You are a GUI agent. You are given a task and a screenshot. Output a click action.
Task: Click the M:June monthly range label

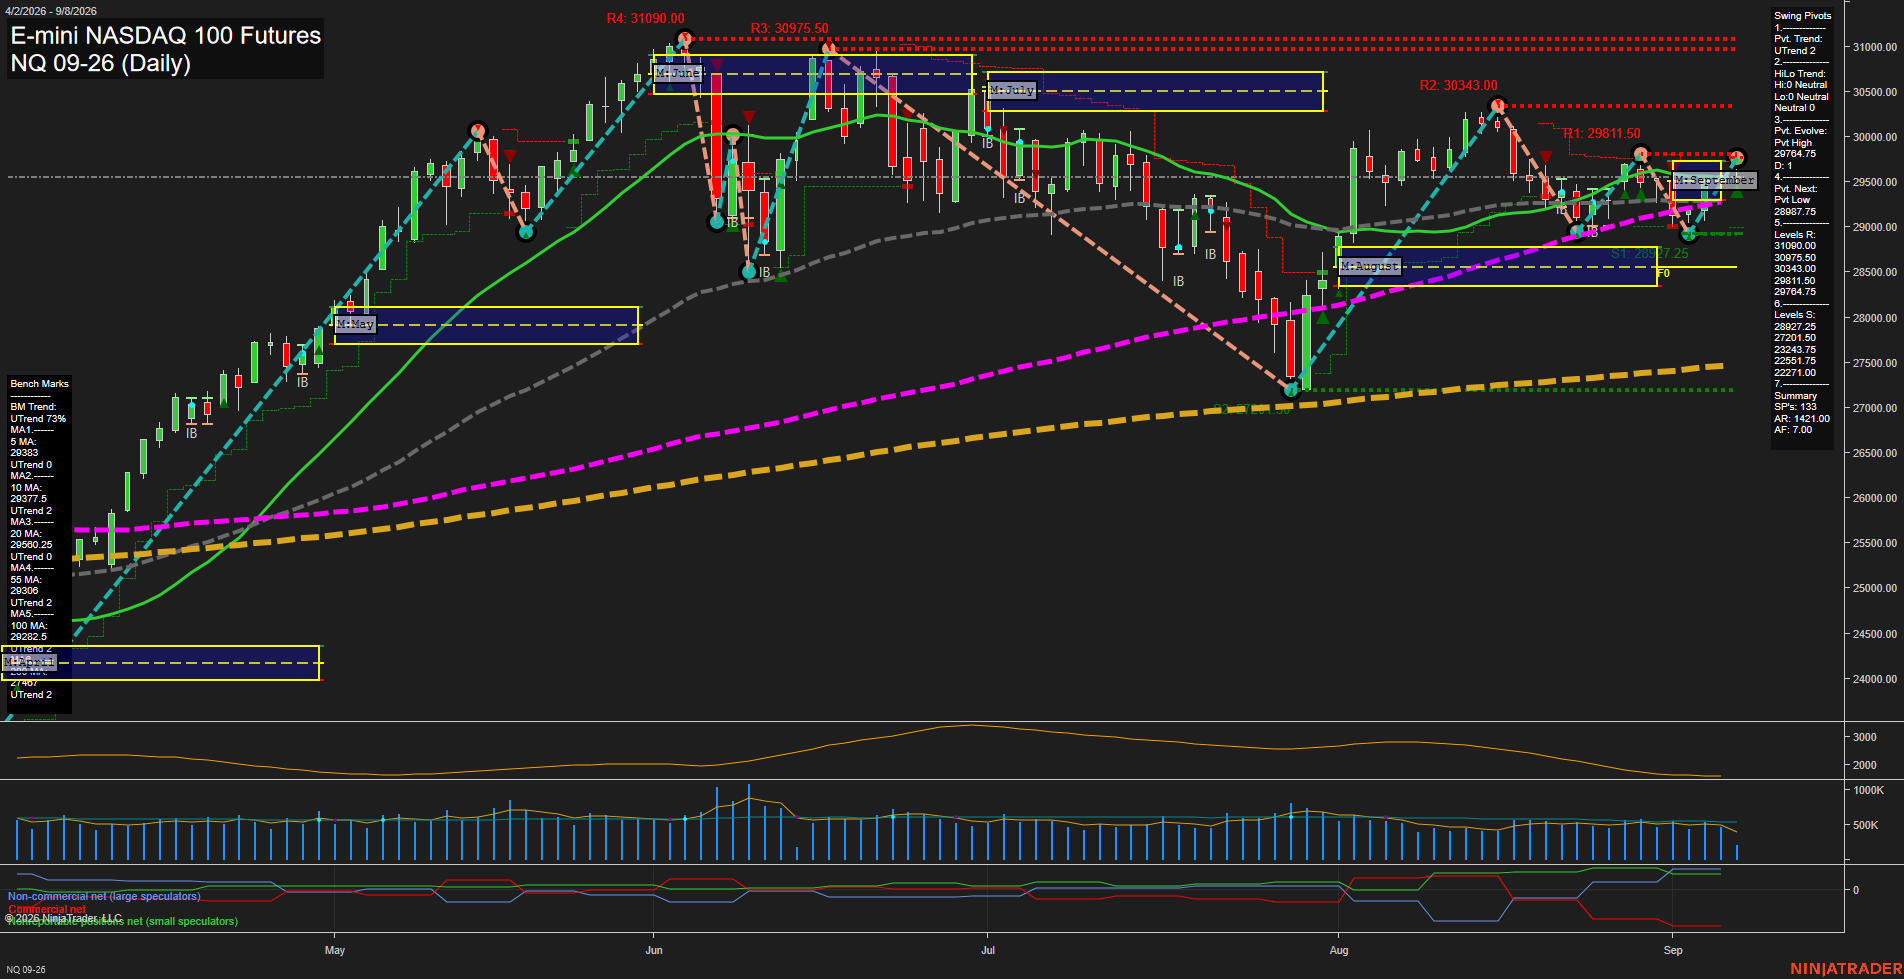tap(678, 73)
